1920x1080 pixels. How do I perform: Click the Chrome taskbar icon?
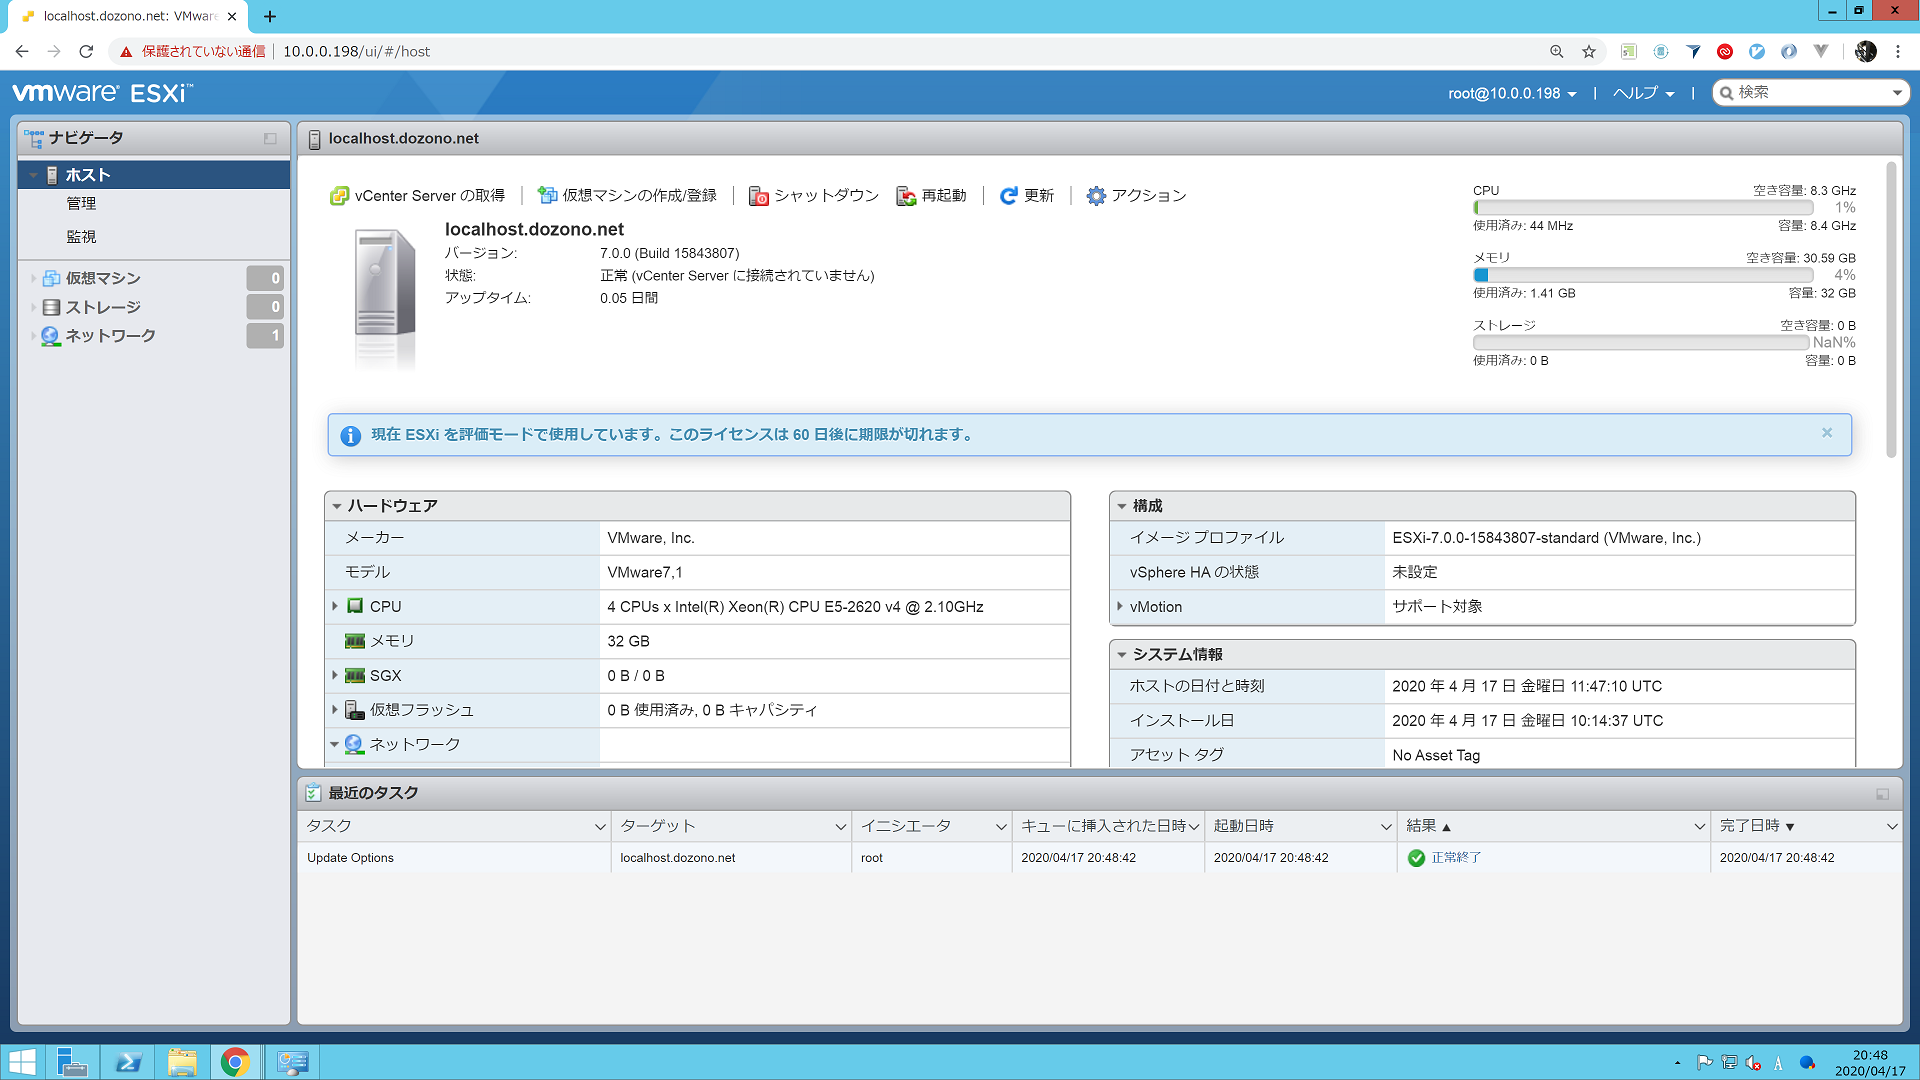point(235,1062)
